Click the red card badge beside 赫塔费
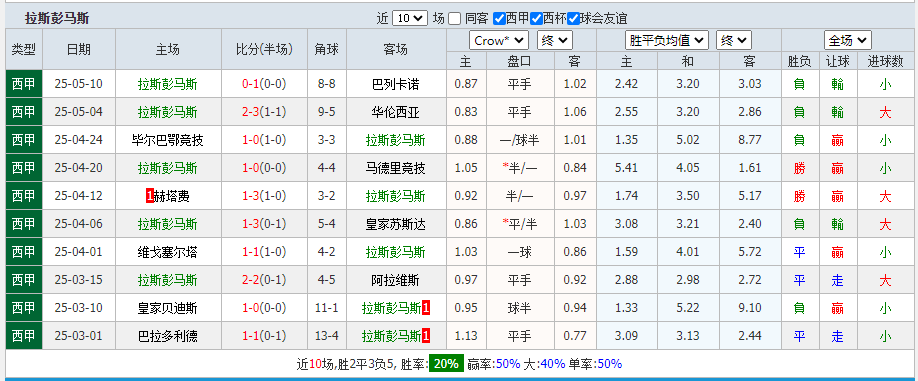Viewport: 918px width, 381px height. pos(149,196)
